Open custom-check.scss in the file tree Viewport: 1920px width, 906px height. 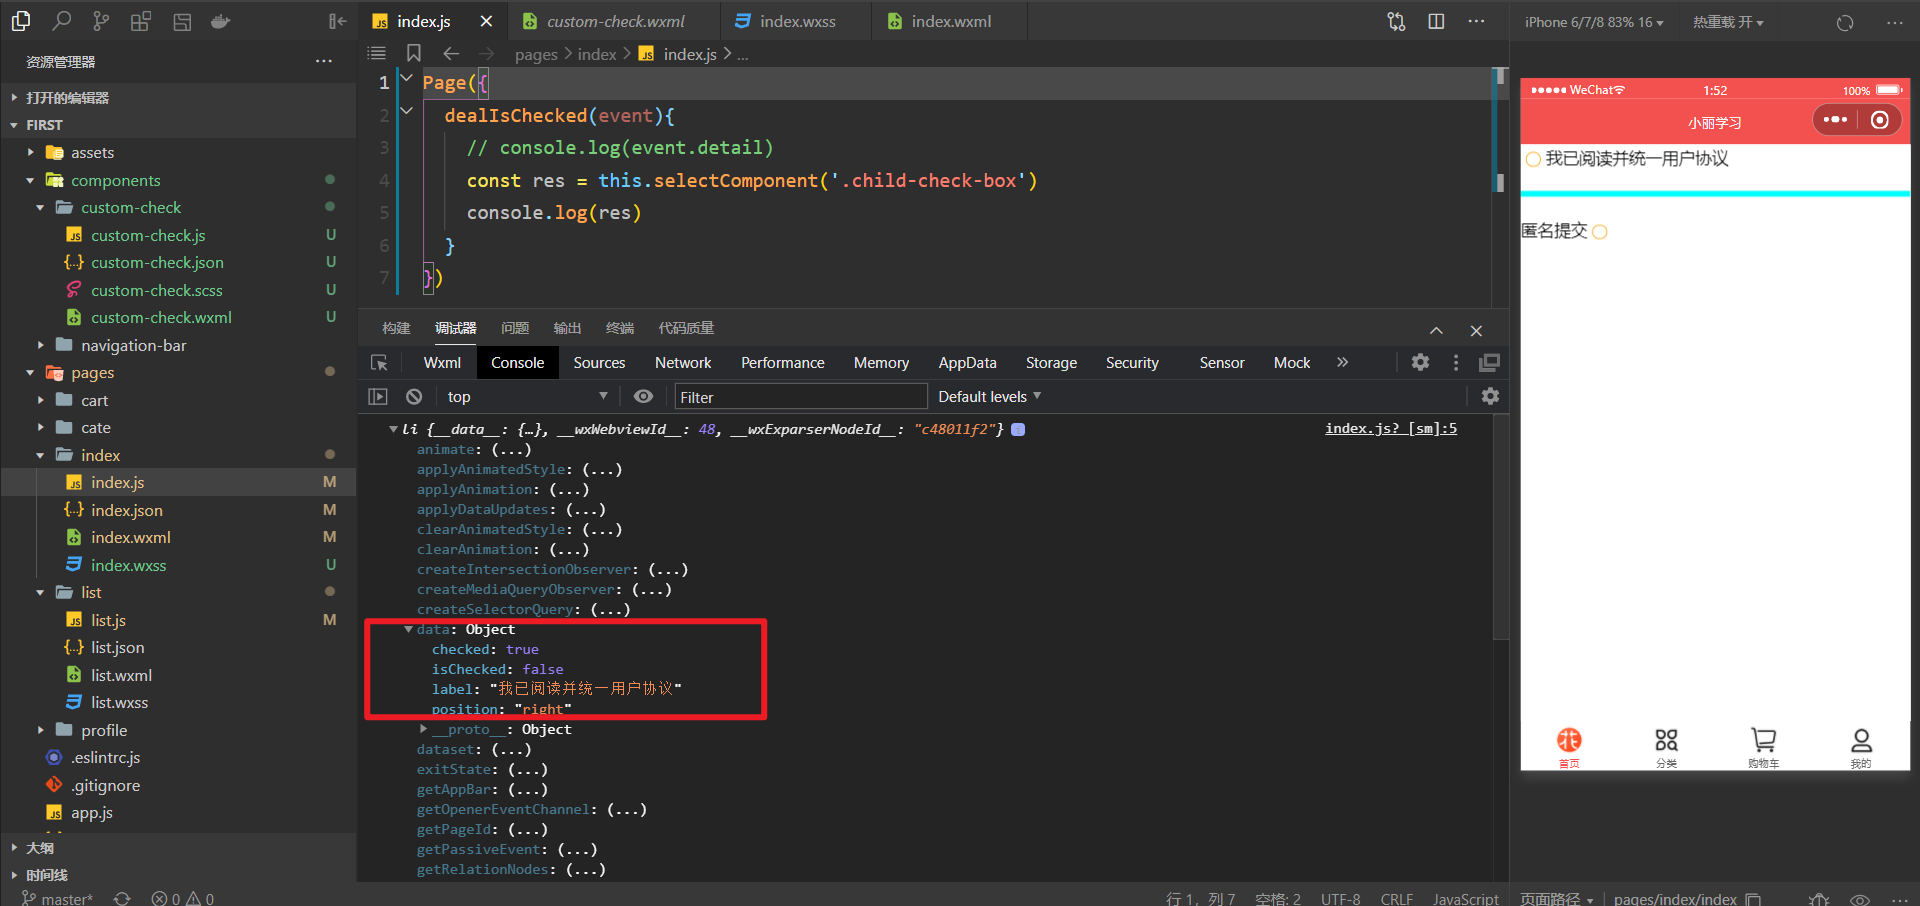click(x=157, y=290)
